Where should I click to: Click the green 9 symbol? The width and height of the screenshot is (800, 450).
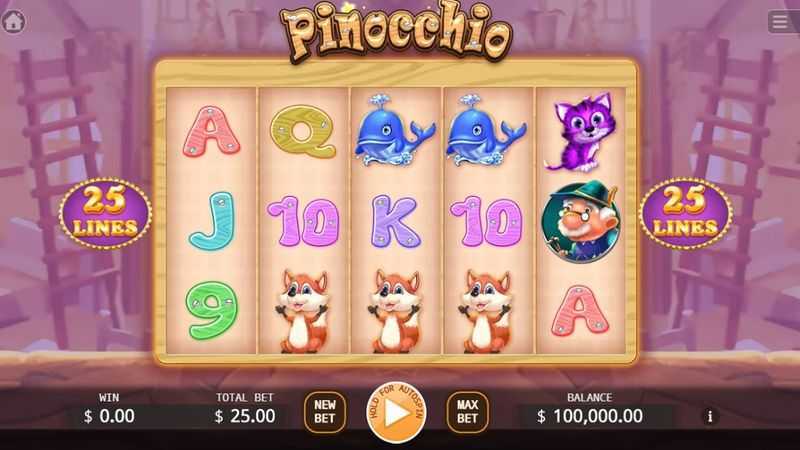click(211, 310)
